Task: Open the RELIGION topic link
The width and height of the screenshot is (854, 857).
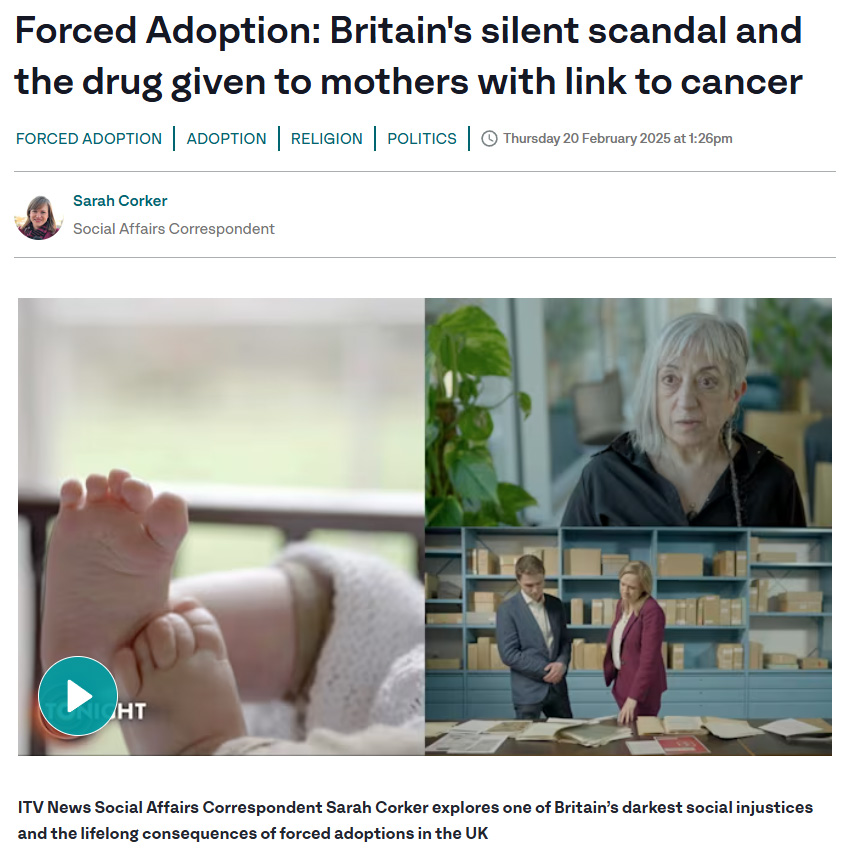Action: 327,139
